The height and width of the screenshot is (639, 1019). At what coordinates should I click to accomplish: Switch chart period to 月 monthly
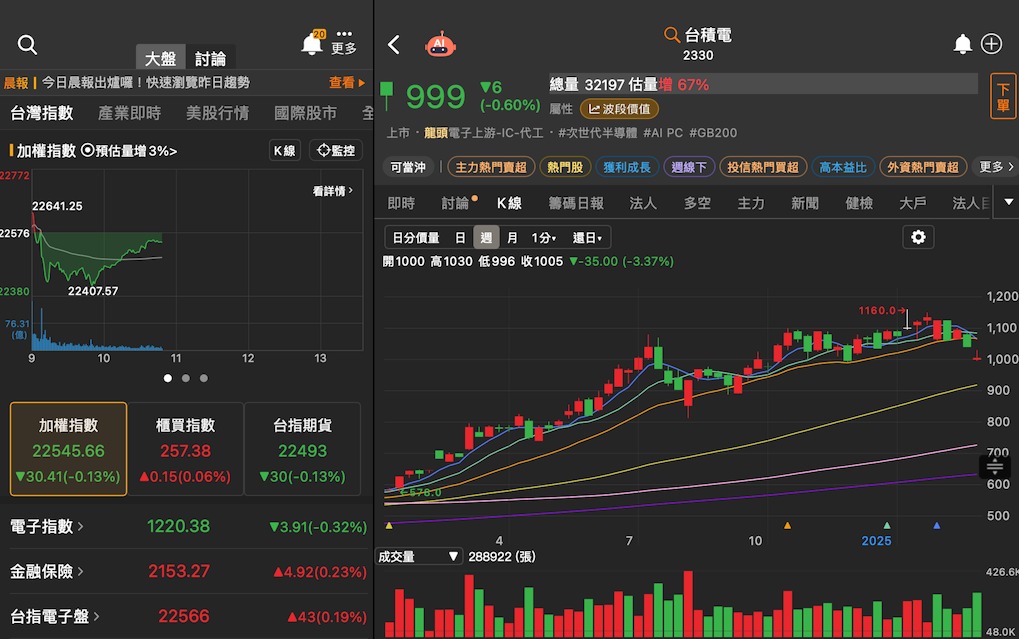tap(511, 237)
